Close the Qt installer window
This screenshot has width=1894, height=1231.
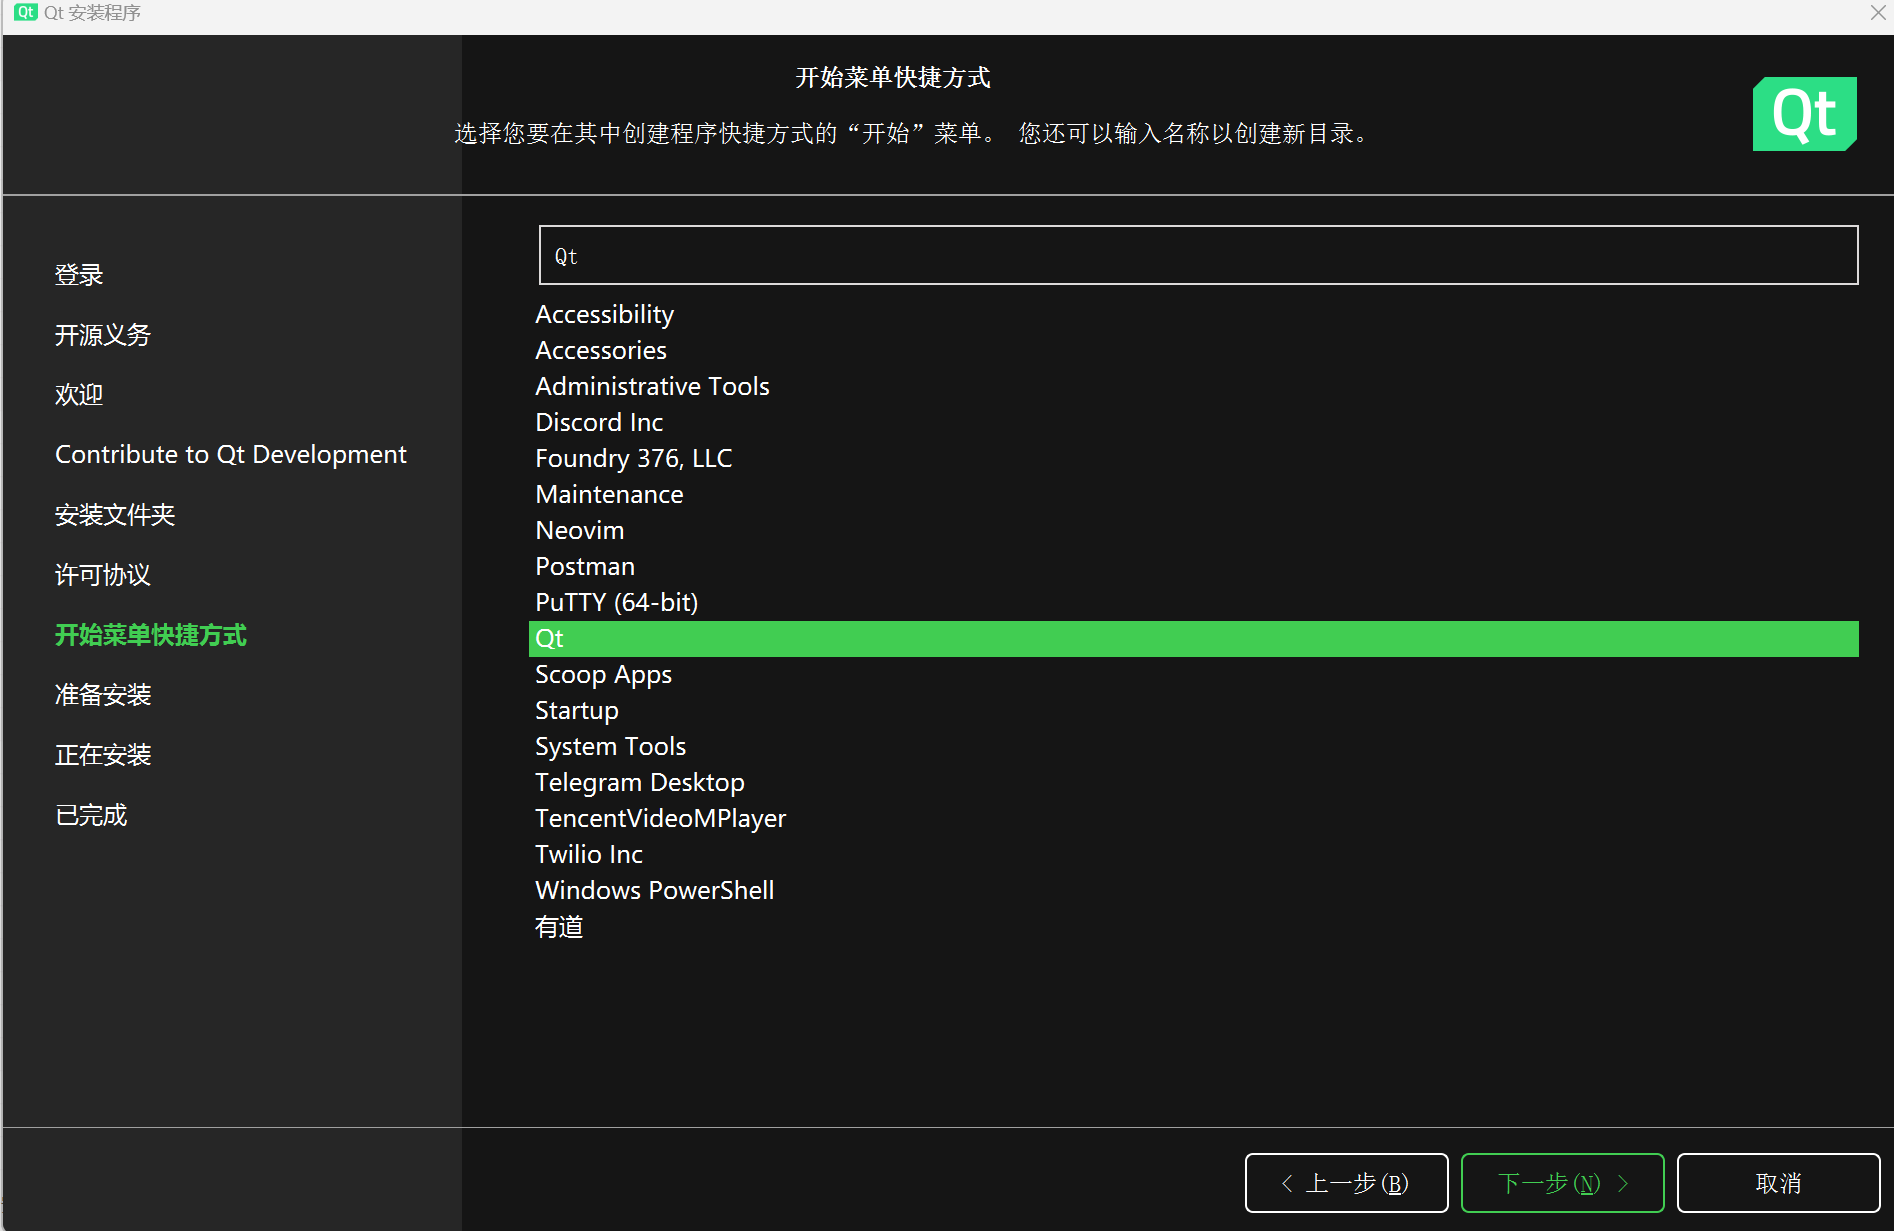[x=1877, y=12]
